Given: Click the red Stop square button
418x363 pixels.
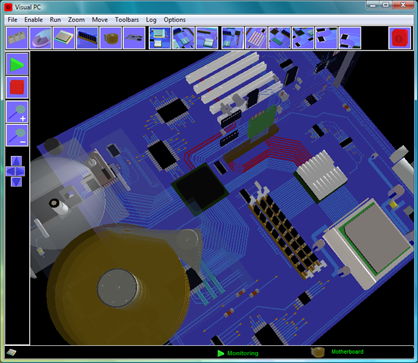Looking at the screenshot, I should tap(17, 88).
